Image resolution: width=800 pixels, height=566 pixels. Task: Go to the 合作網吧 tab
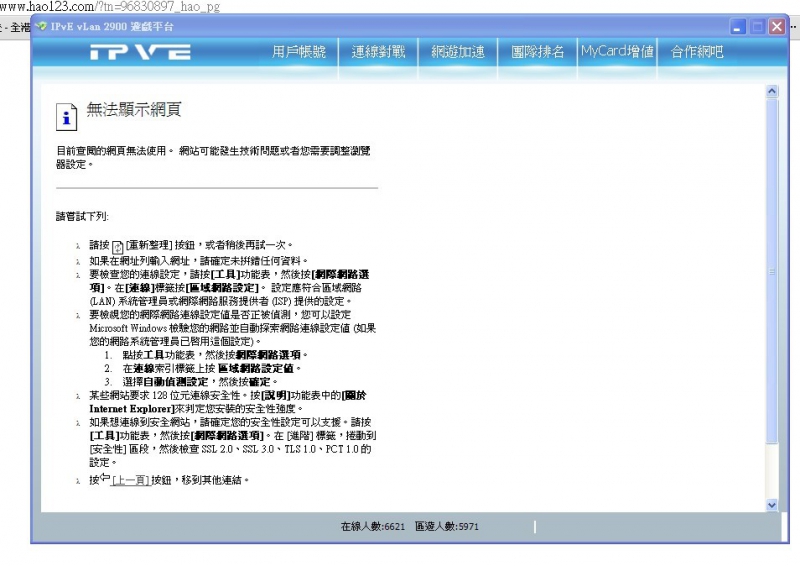pyautogui.click(x=697, y=52)
